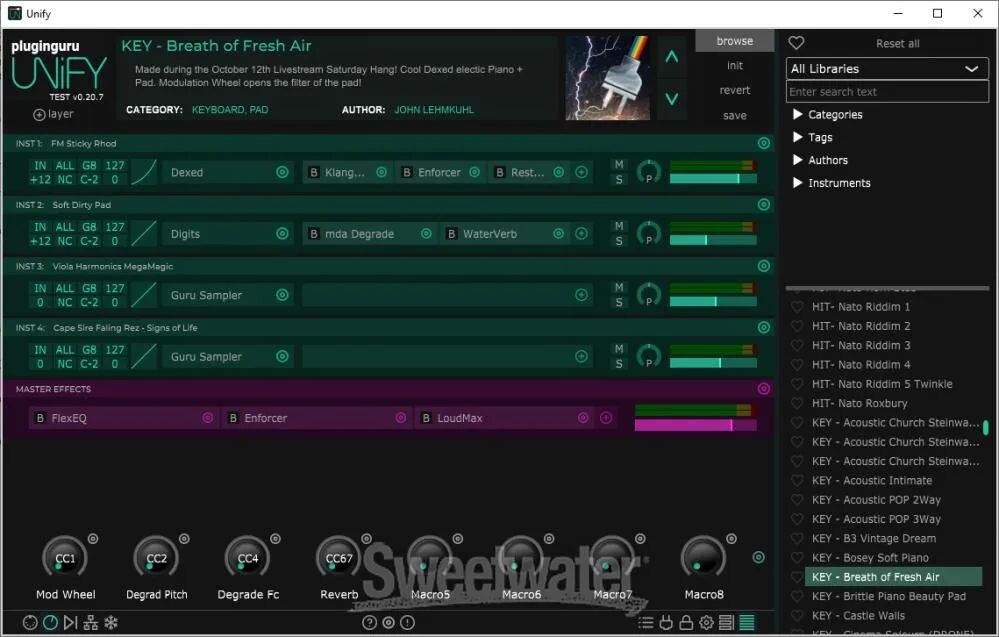Add effect to INST 3 with plus icon

[x=581, y=295]
